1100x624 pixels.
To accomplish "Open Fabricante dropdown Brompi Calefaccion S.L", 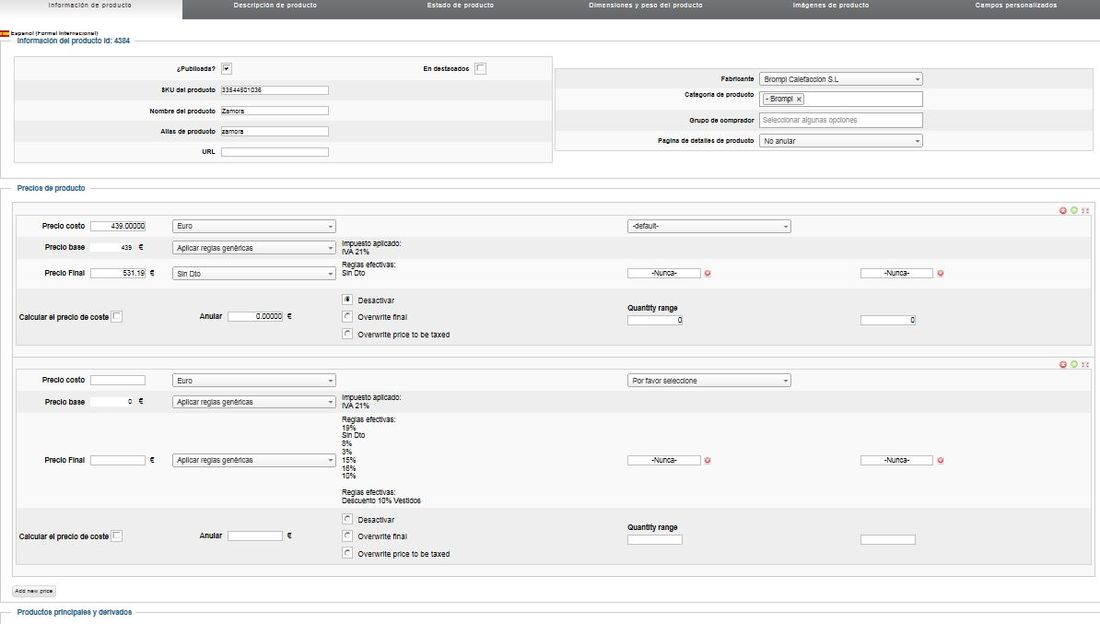I will [x=840, y=79].
